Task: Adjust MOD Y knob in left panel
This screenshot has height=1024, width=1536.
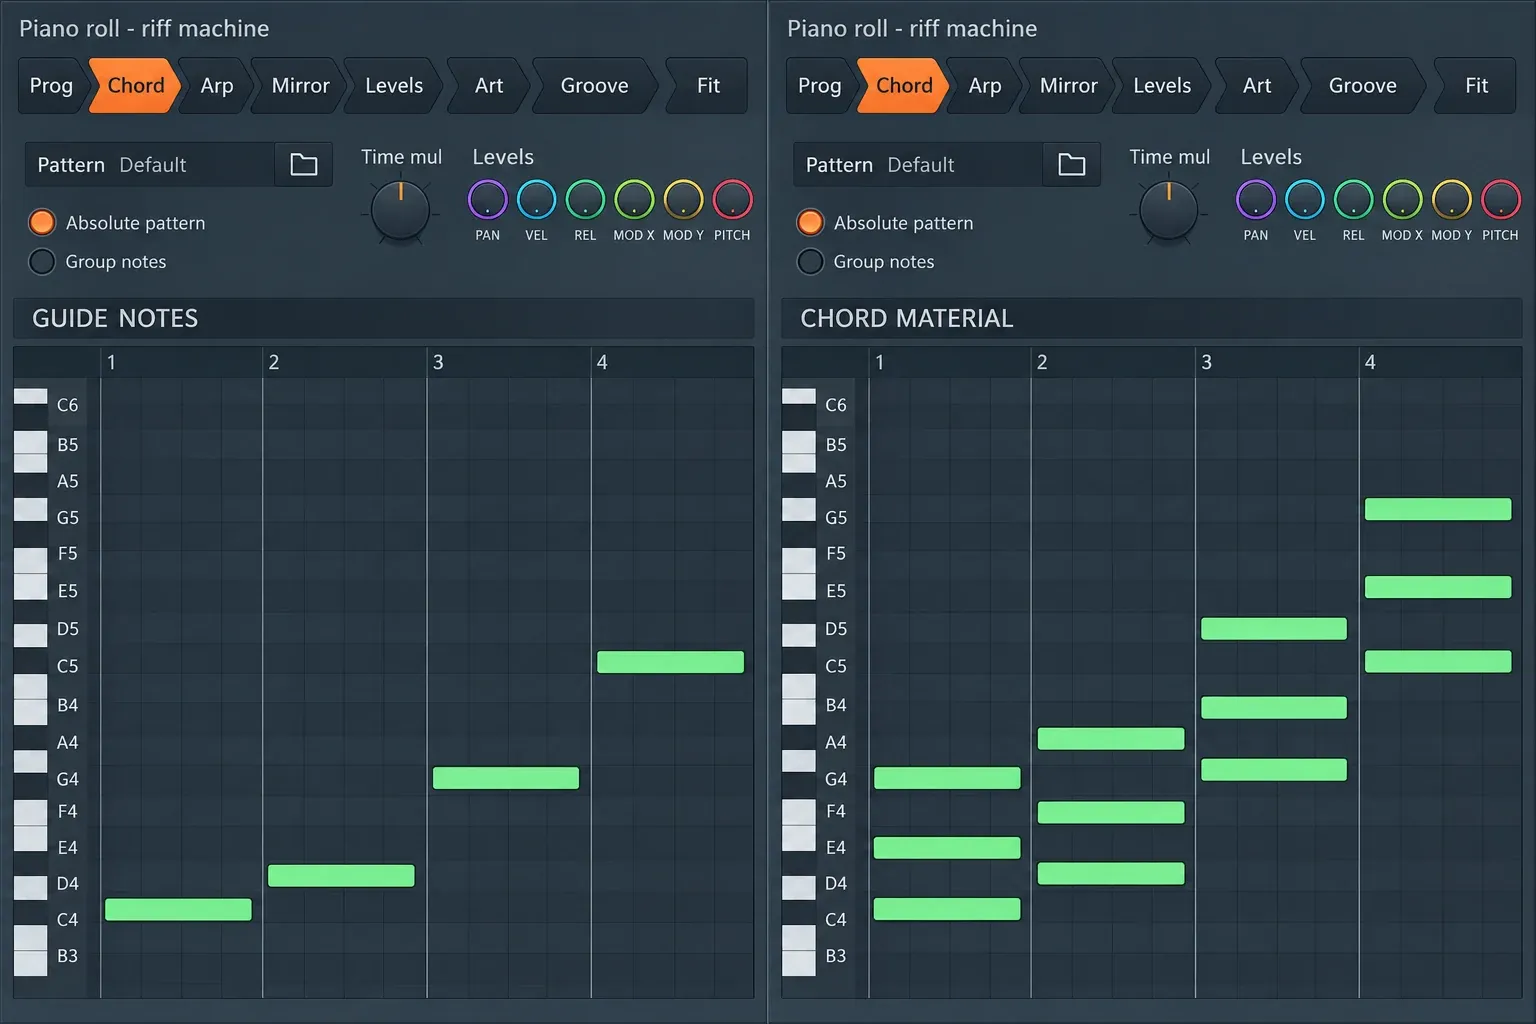Action: click(683, 200)
